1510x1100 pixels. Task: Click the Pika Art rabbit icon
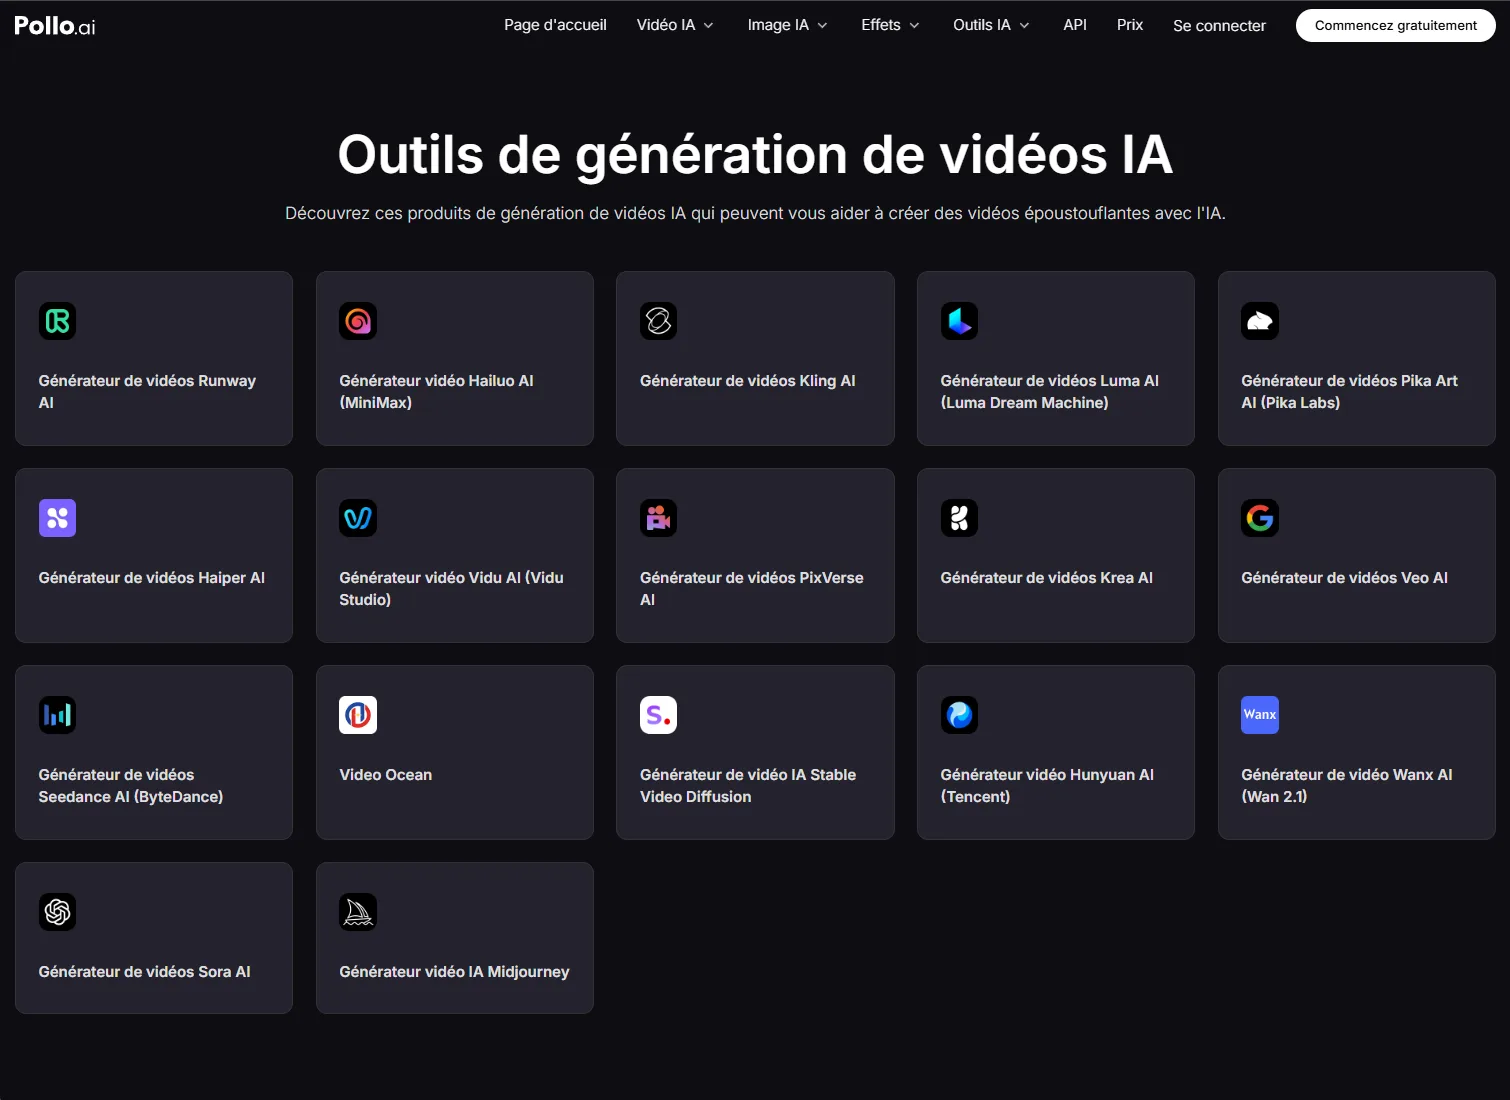(x=1260, y=321)
